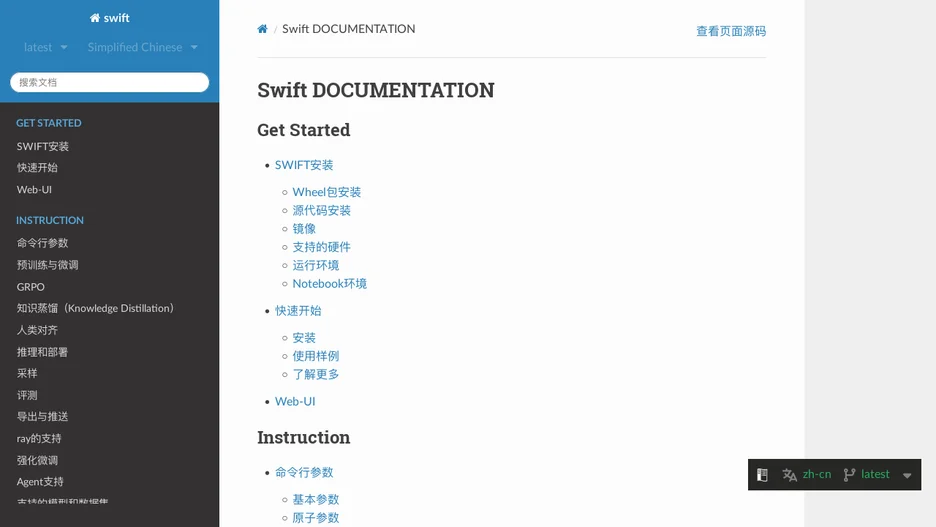936x527 pixels.
Task: Click Web-UI link in main content
Action: (x=295, y=402)
